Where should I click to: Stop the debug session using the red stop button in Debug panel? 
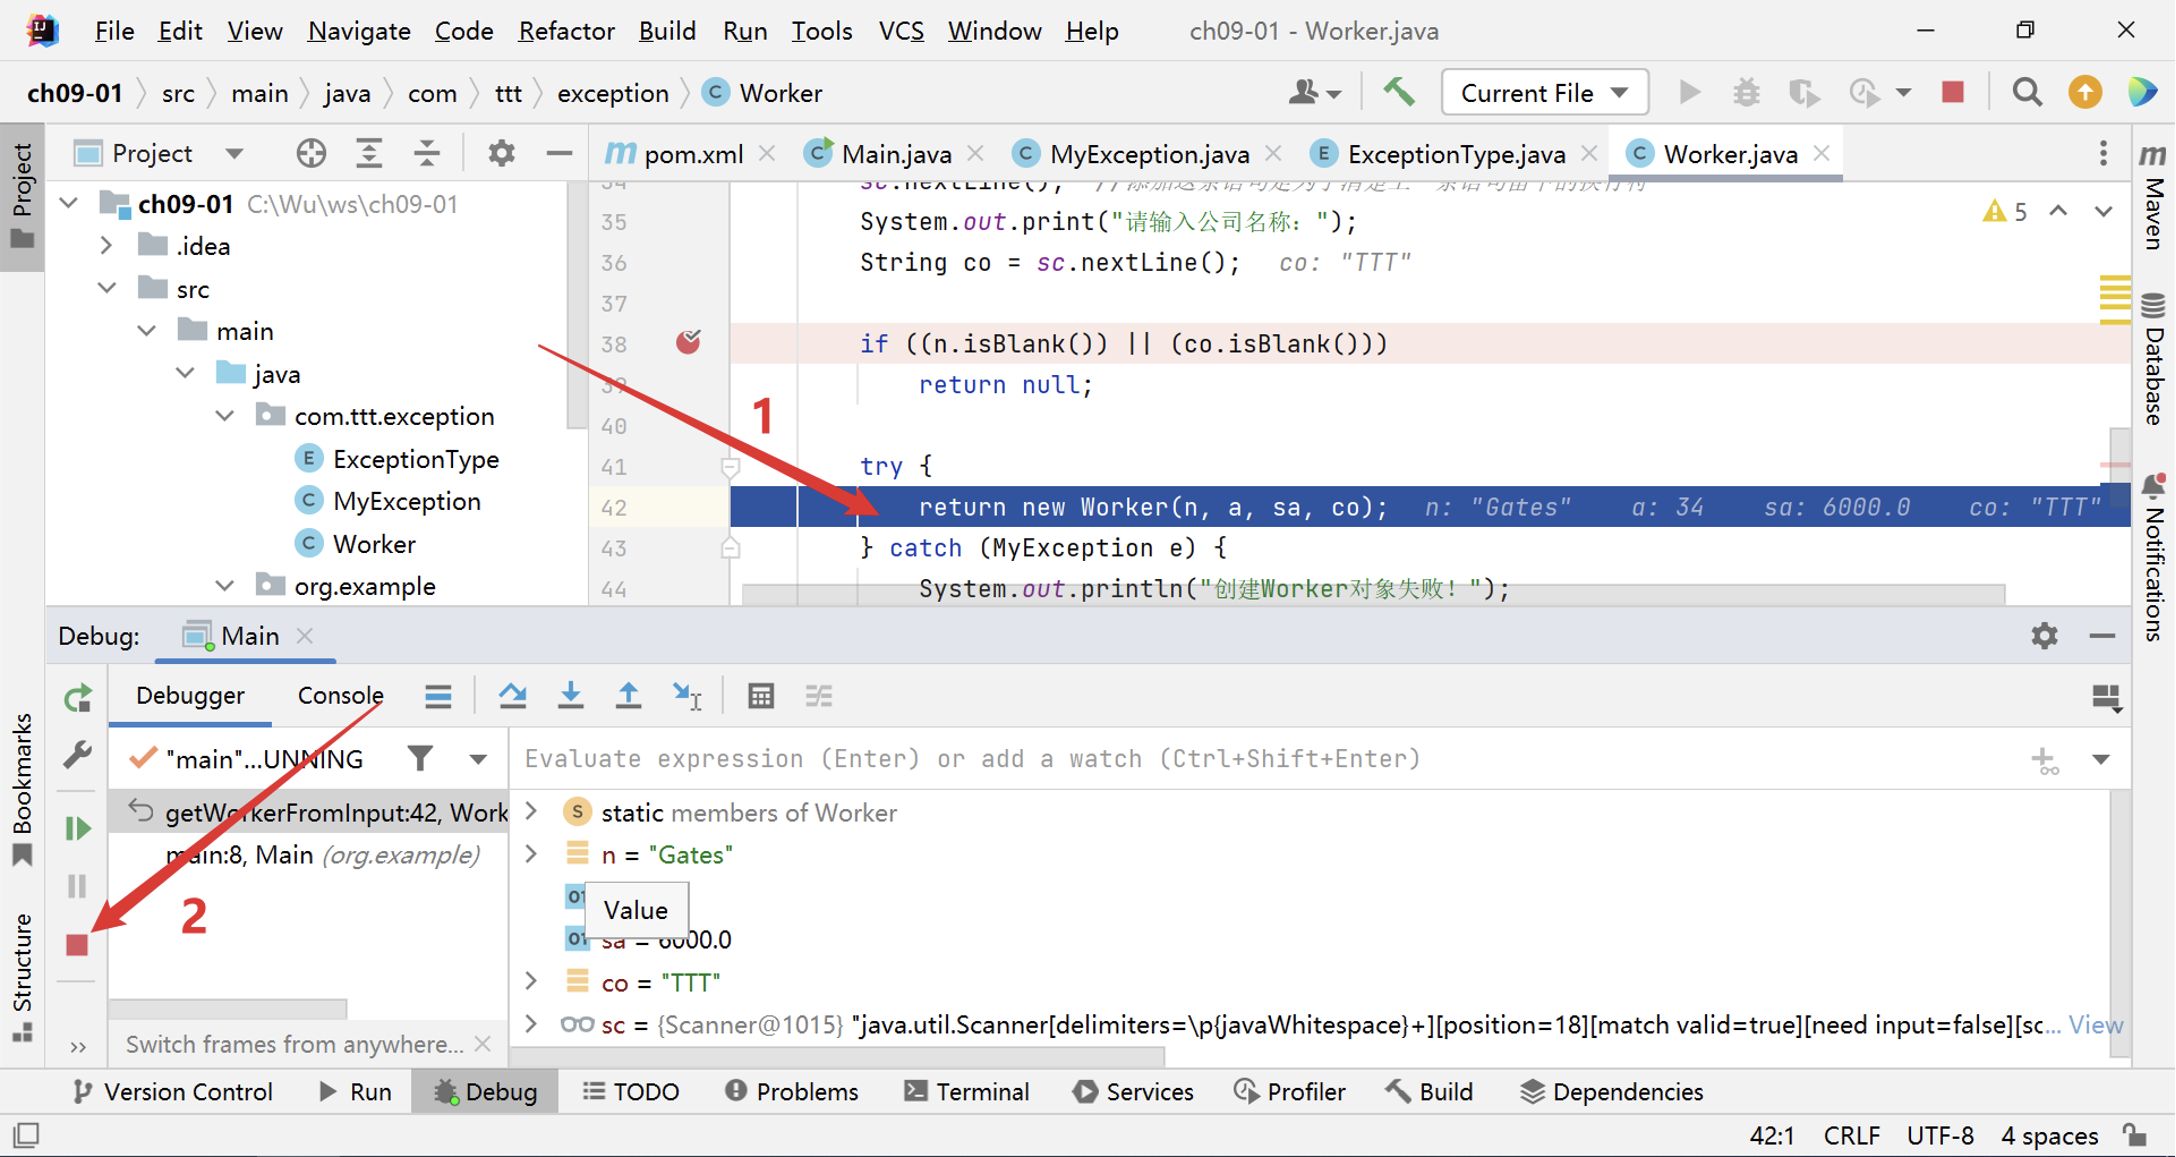tap(77, 944)
